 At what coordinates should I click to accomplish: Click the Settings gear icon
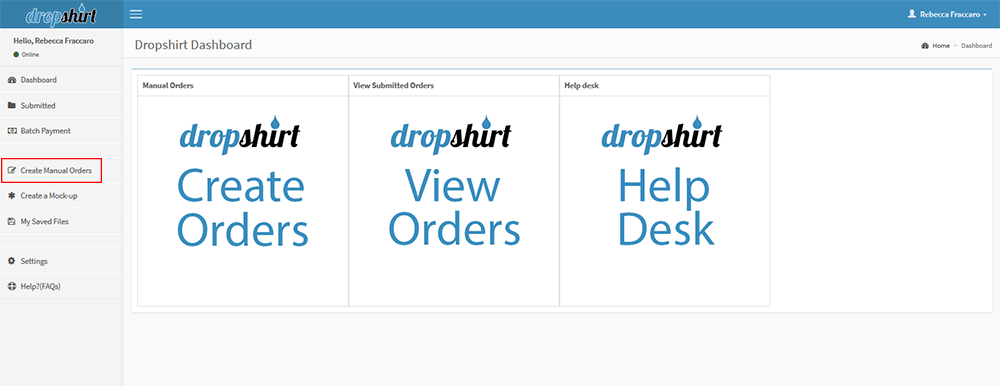11,261
